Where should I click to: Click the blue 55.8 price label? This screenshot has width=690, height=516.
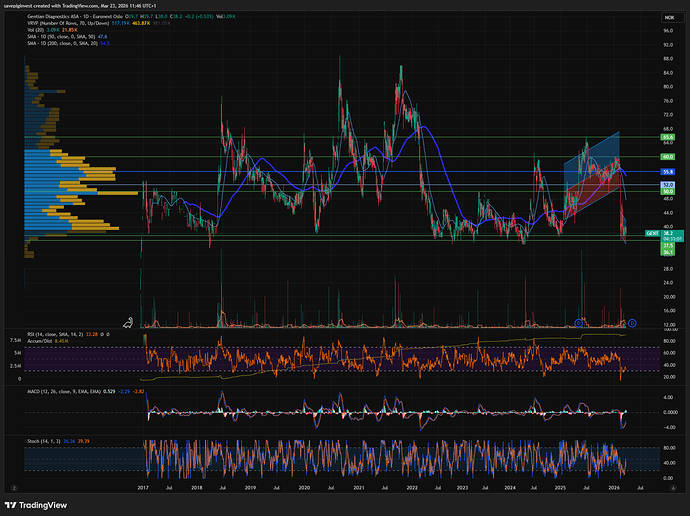[667, 172]
